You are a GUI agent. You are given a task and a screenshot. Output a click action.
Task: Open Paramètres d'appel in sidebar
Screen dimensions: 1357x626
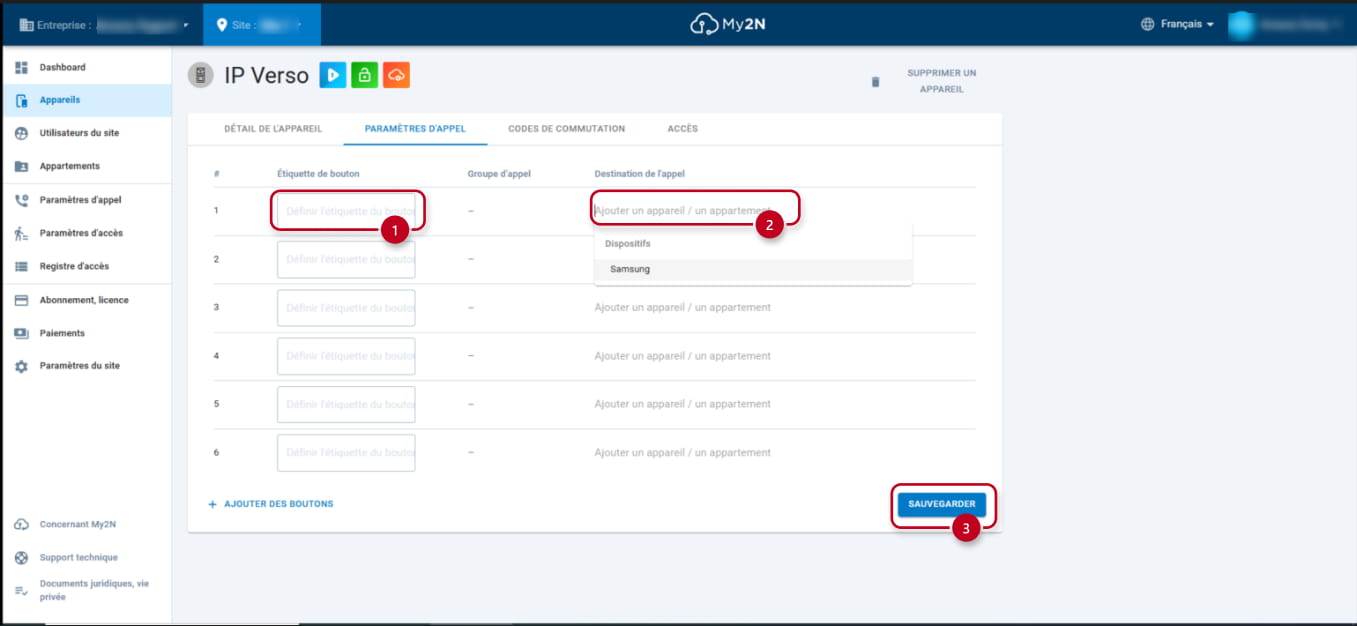80,200
